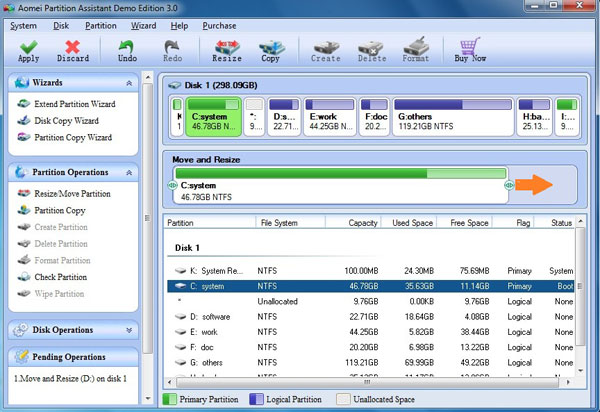Open the Partition menu
Image resolution: width=600 pixels, height=412 pixels.
tap(101, 26)
